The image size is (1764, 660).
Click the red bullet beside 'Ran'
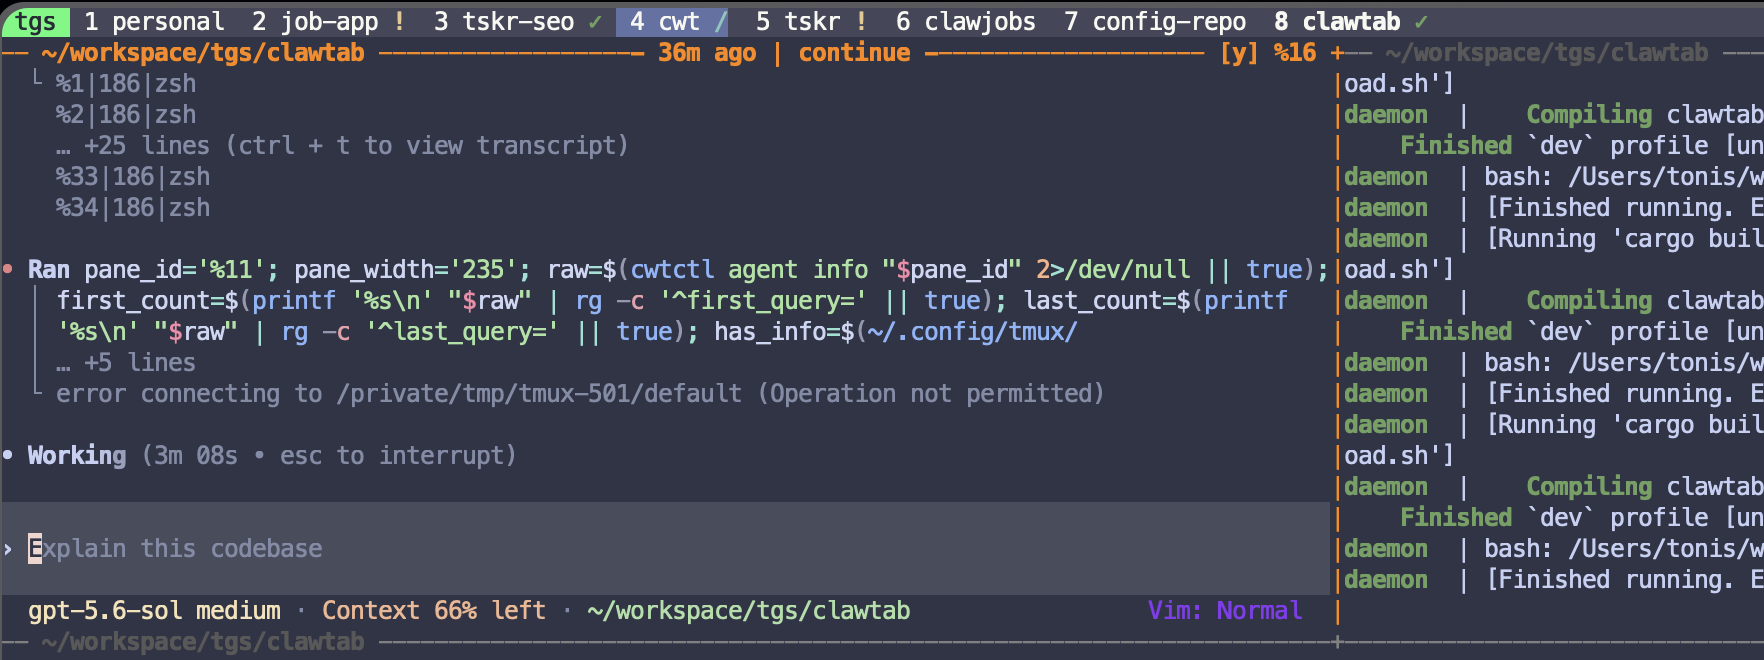8,269
